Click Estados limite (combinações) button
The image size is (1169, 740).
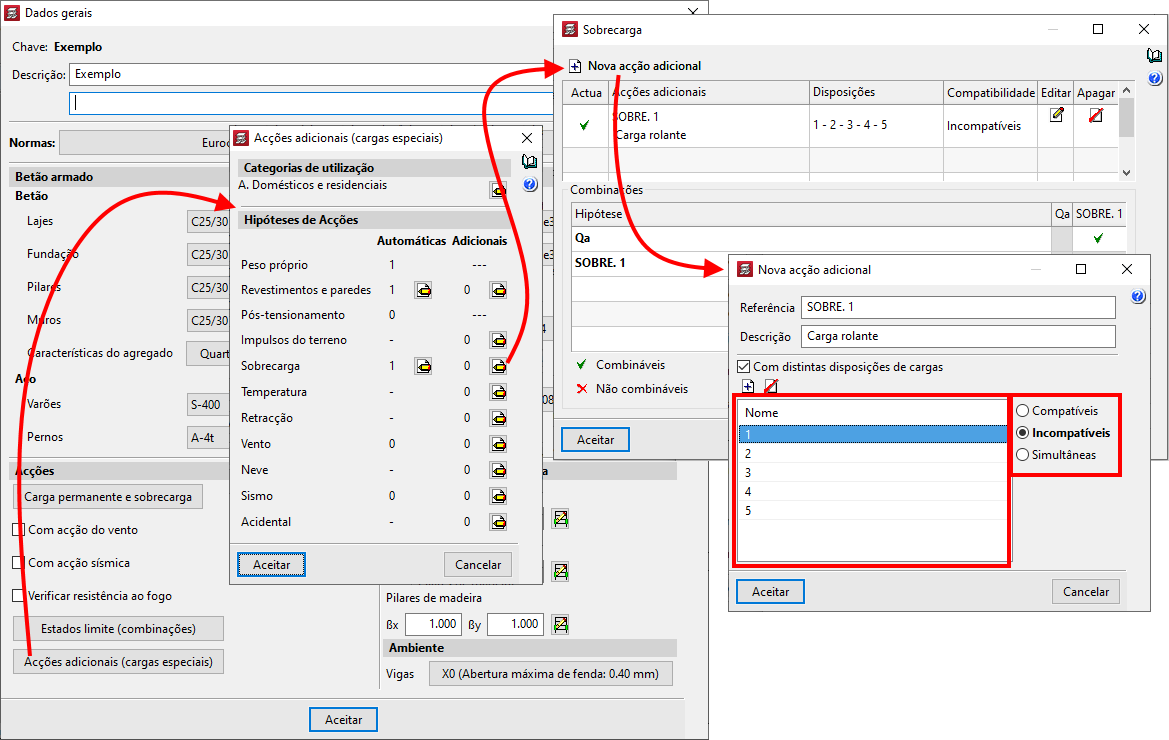tap(118, 629)
